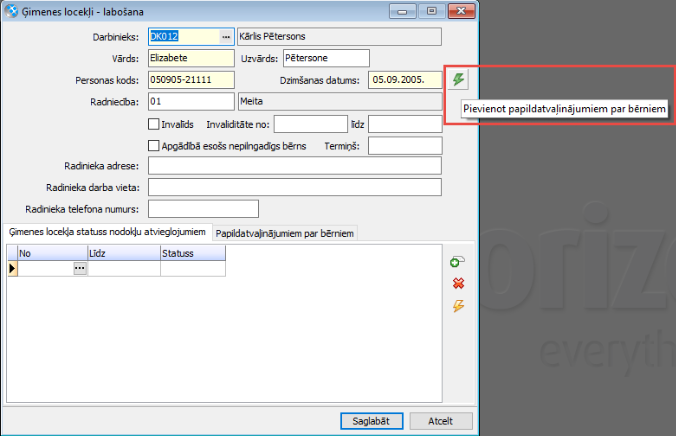Click the Uzvārds field containing Pētersone

[x=326, y=58]
